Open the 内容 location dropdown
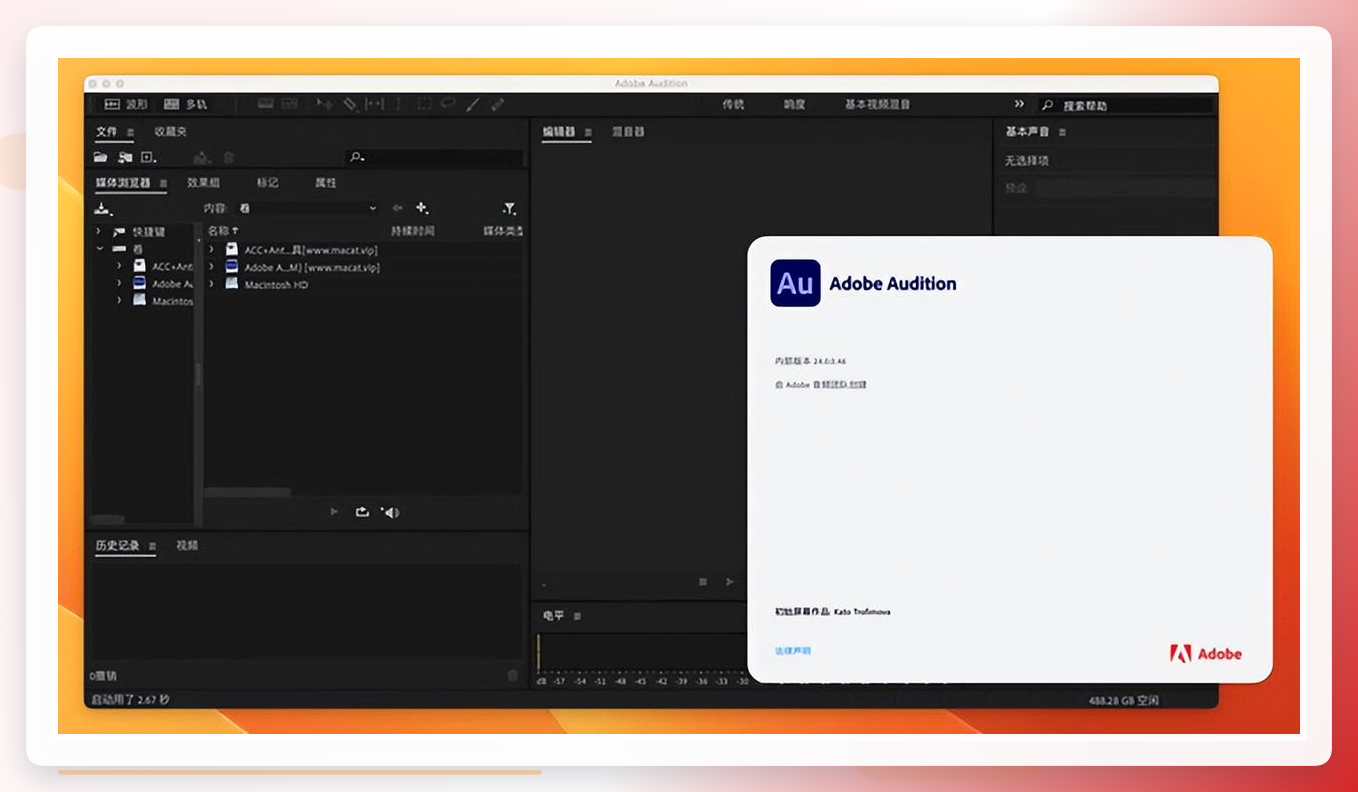 pyautogui.click(x=307, y=208)
